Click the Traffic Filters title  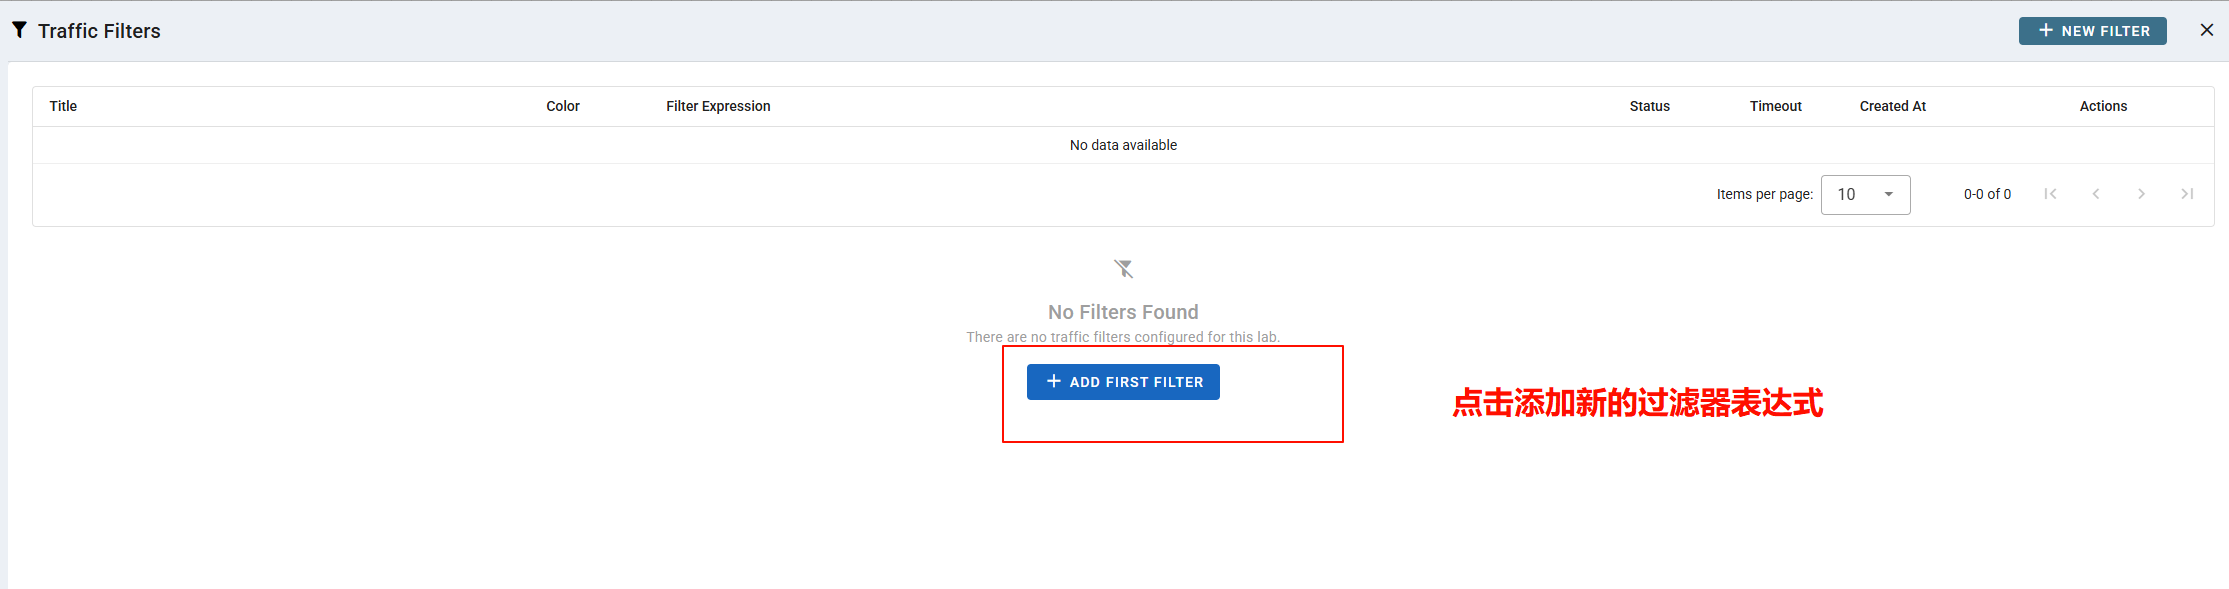[x=99, y=31]
